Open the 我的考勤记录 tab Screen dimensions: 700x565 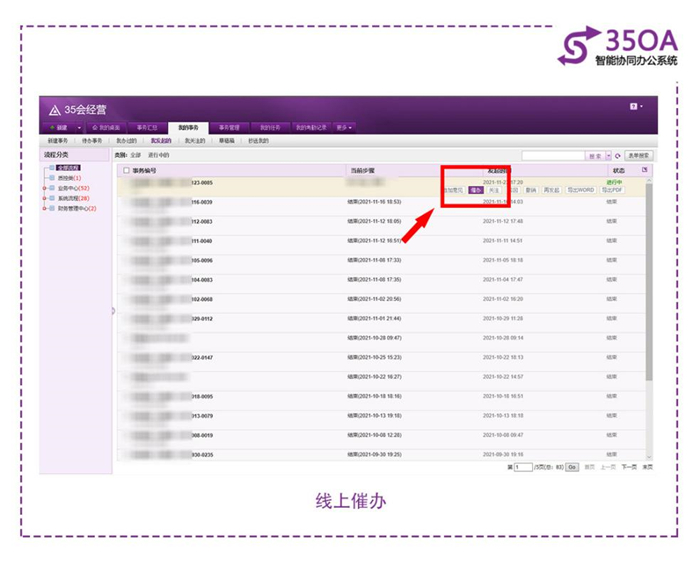point(311,128)
